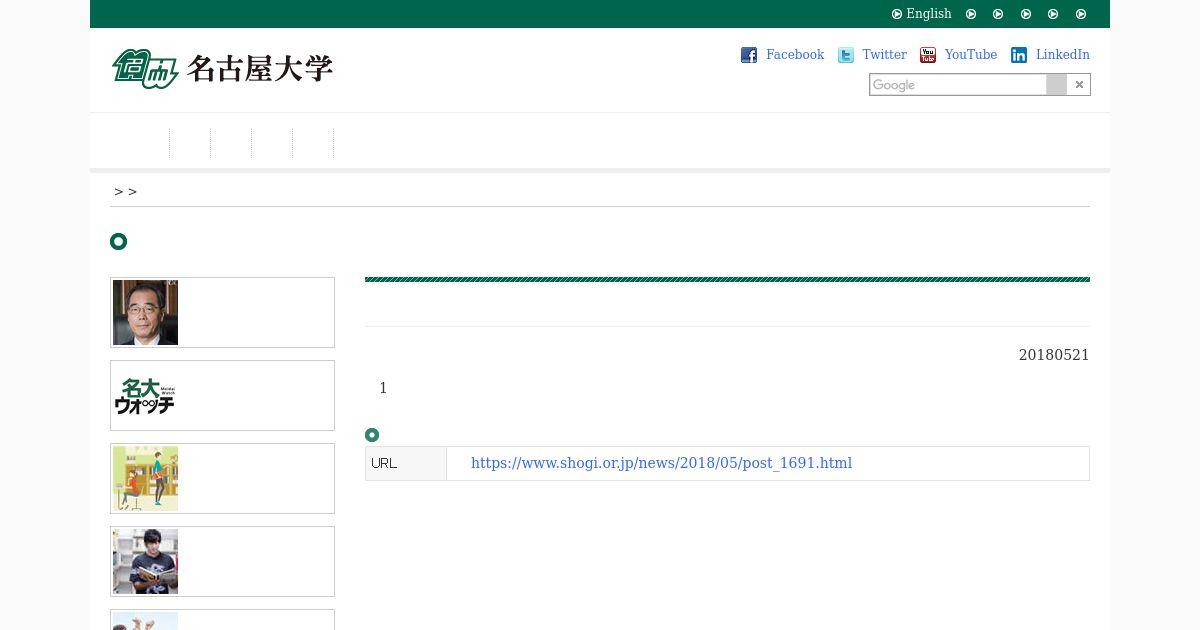The image size is (1200, 630).
Task: Open the LinkedIn text link
Action: pos(1063,55)
